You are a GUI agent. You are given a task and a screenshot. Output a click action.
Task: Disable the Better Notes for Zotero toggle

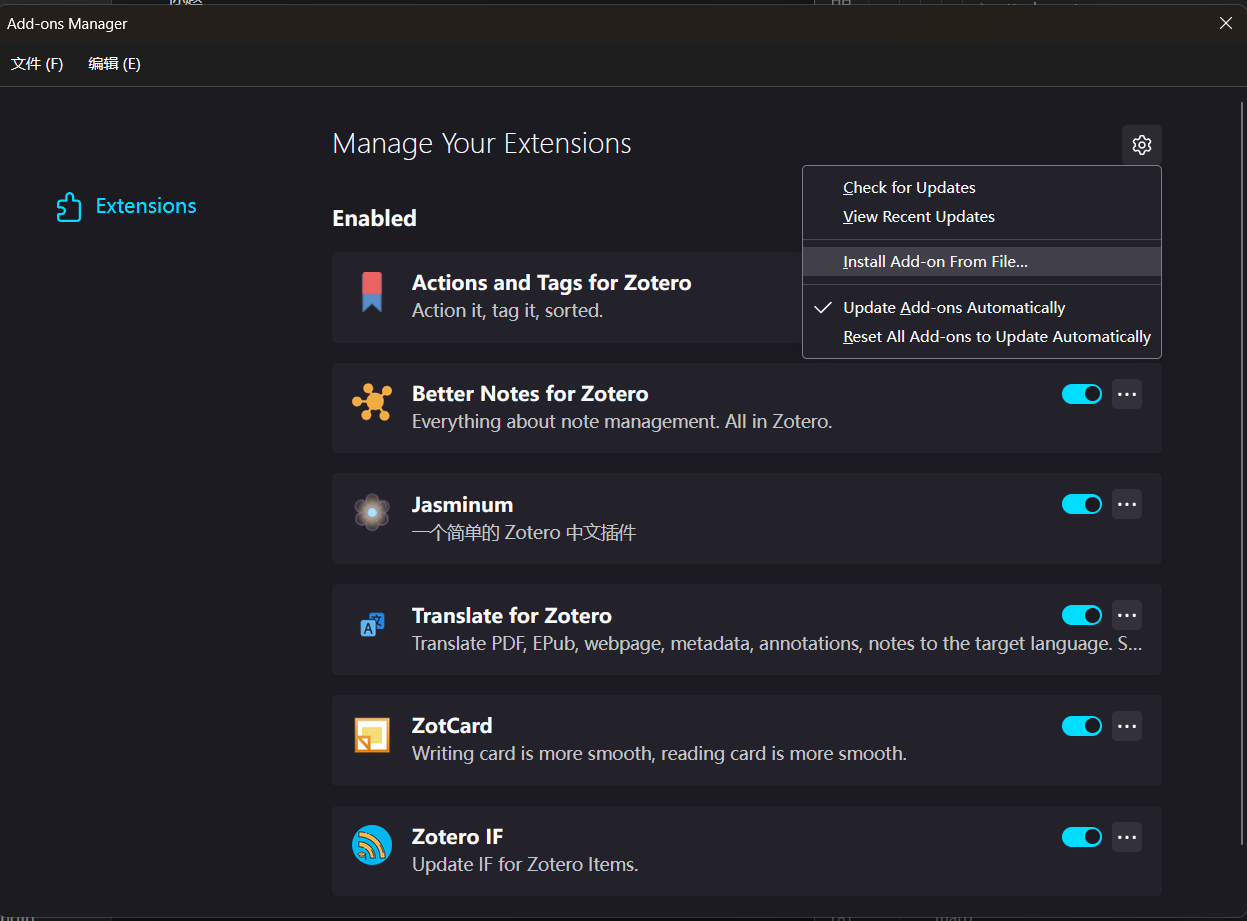coord(1081,394)
